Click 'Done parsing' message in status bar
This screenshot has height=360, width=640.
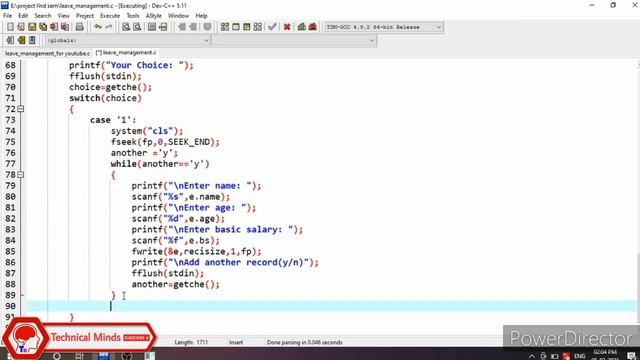pos(304,342)
